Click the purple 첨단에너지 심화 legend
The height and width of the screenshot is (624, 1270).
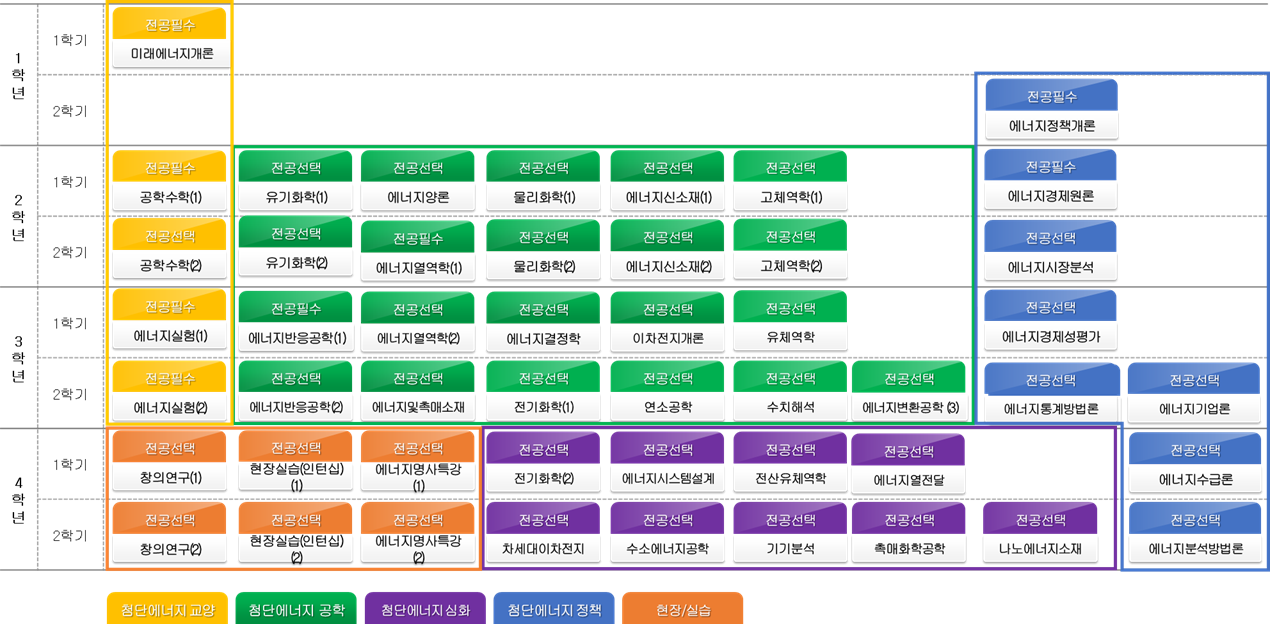click(425, 609)
